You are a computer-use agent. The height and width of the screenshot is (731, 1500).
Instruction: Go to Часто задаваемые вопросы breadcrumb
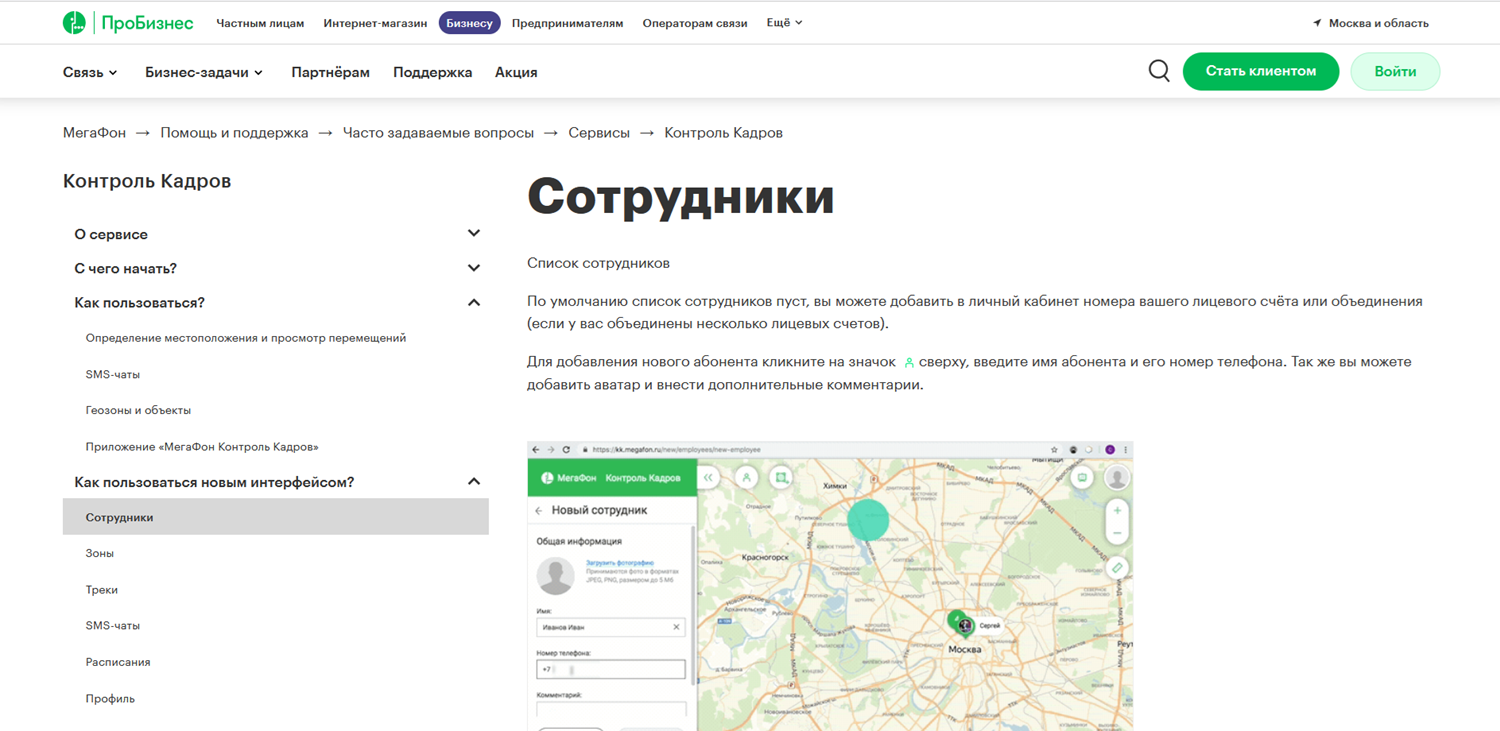[x=438, y=133]
